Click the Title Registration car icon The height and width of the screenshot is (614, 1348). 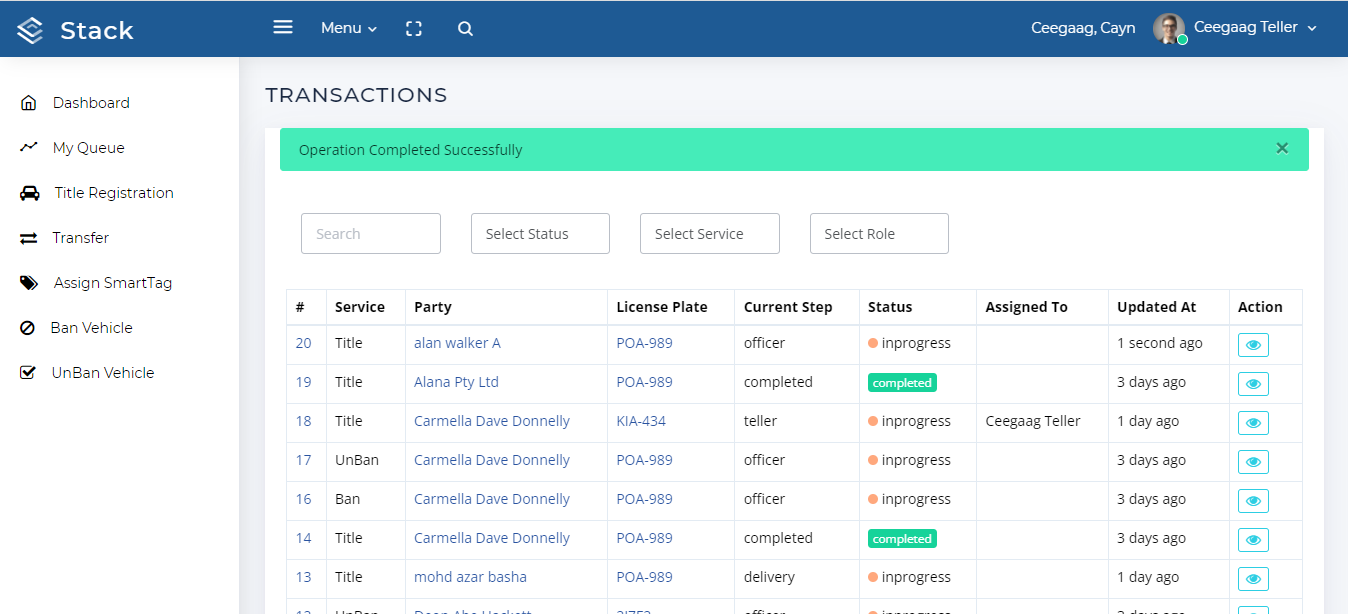point(30,193)
